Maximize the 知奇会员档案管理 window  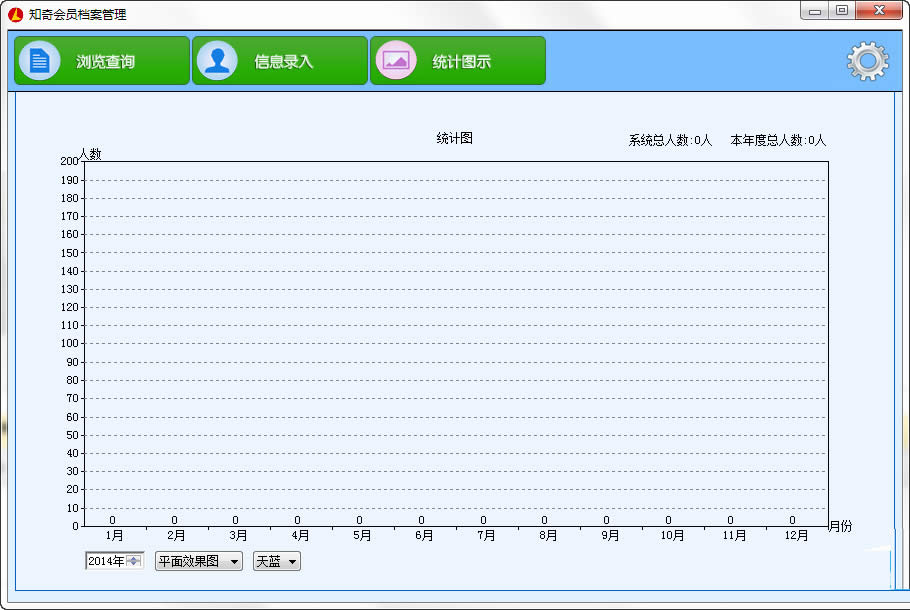(x=842, y=10)
